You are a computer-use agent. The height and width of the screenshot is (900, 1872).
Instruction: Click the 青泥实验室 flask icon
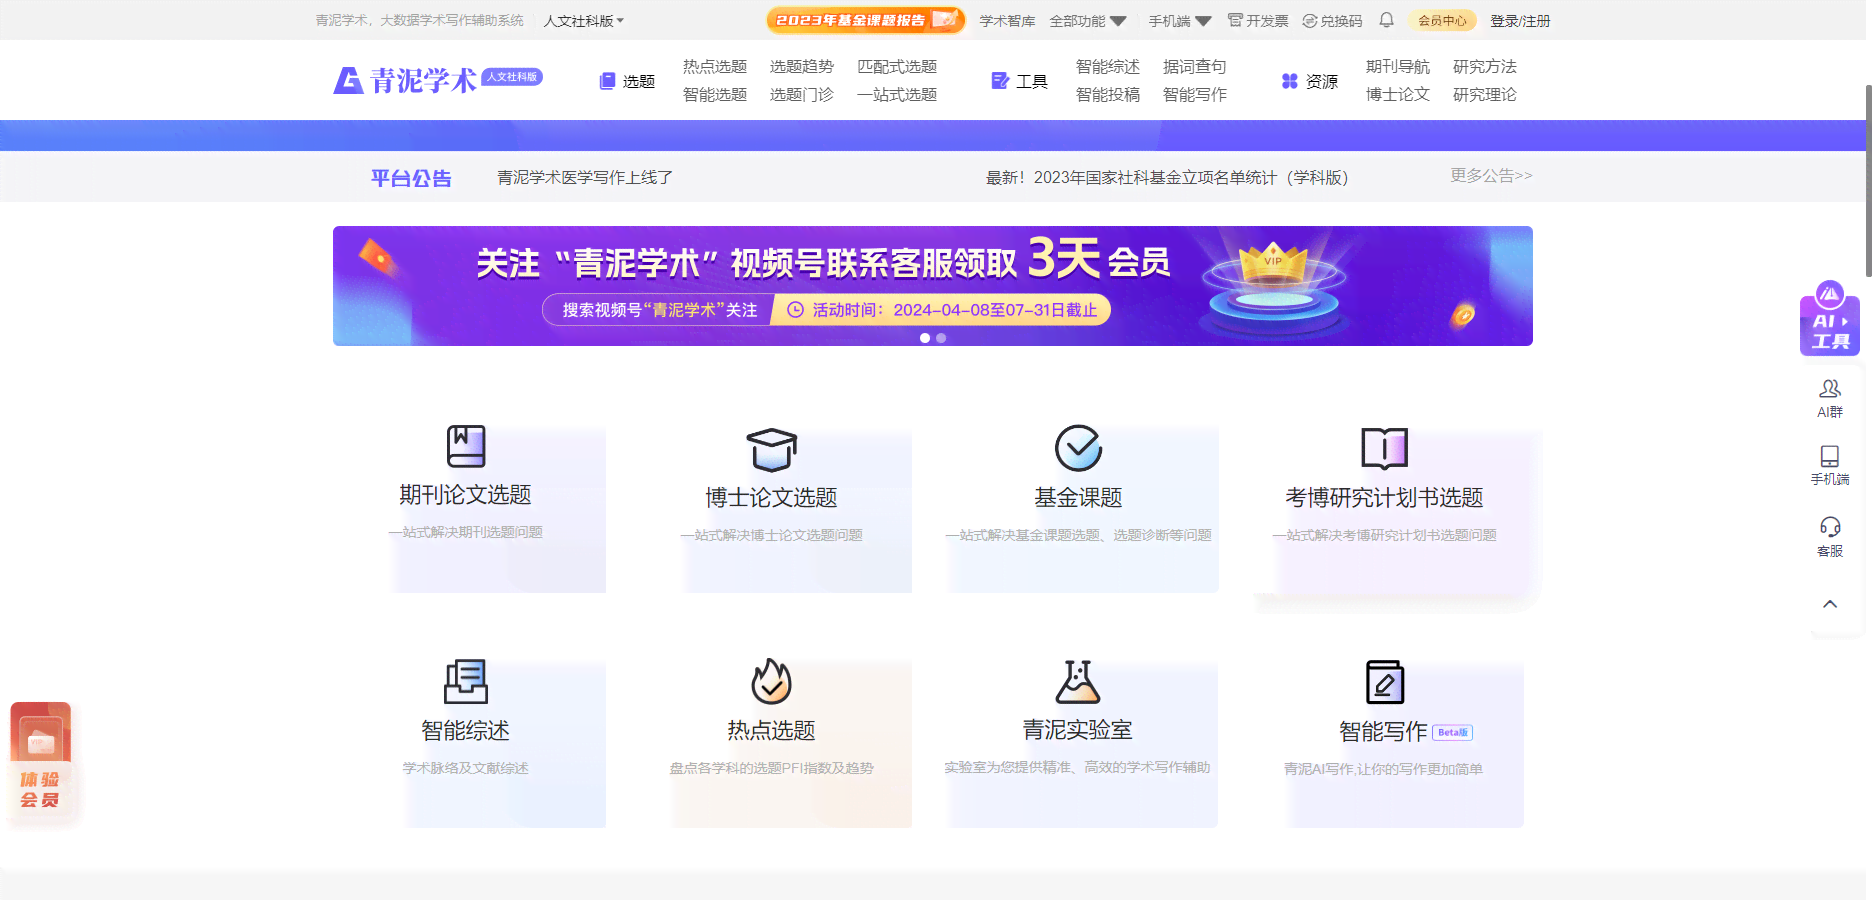point(1078,682)
